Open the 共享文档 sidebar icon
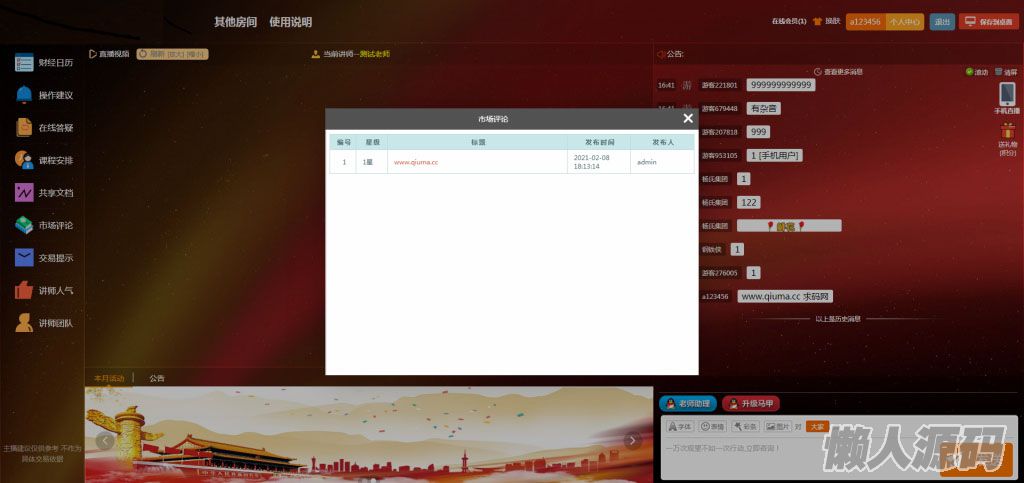Image resolution: width=1024 pixels, height=483 pixels. pos(24,193)
